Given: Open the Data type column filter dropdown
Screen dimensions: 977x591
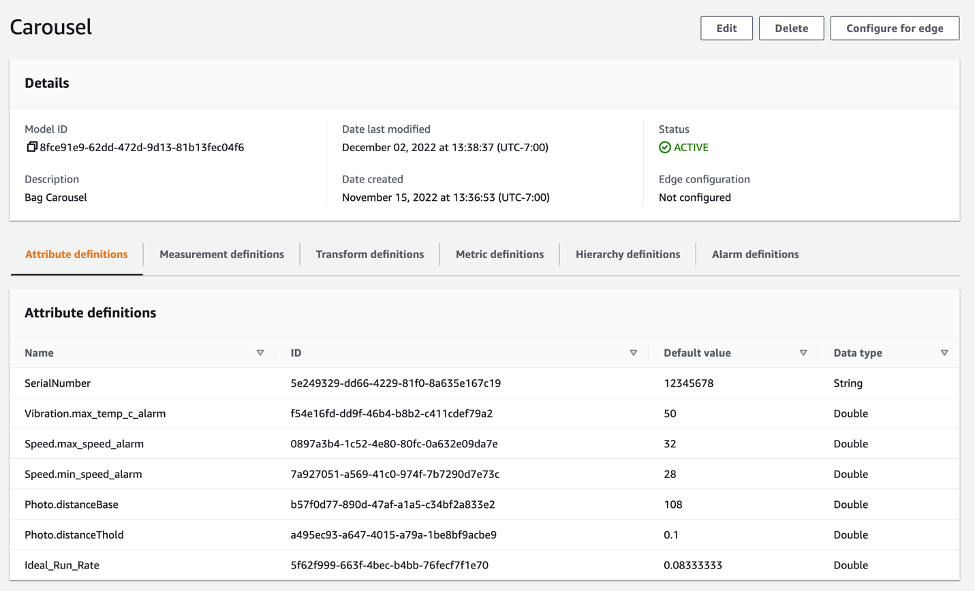Looking at the screenshot, I should coord(943,352).
